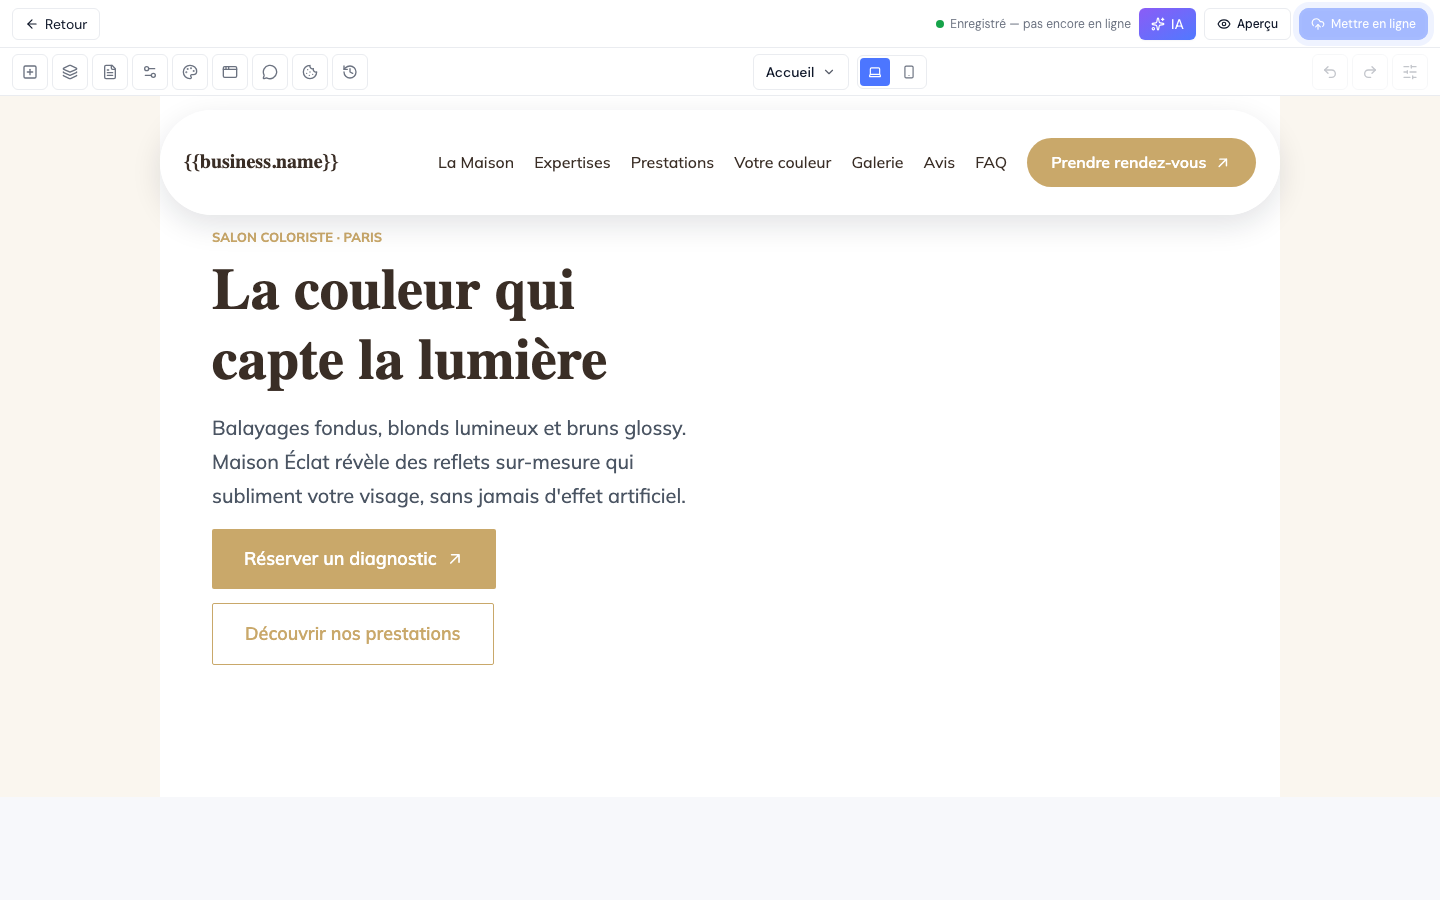Click Mettre en ligne publish button
This screenshot has width=1440, height=900.
1363,24
